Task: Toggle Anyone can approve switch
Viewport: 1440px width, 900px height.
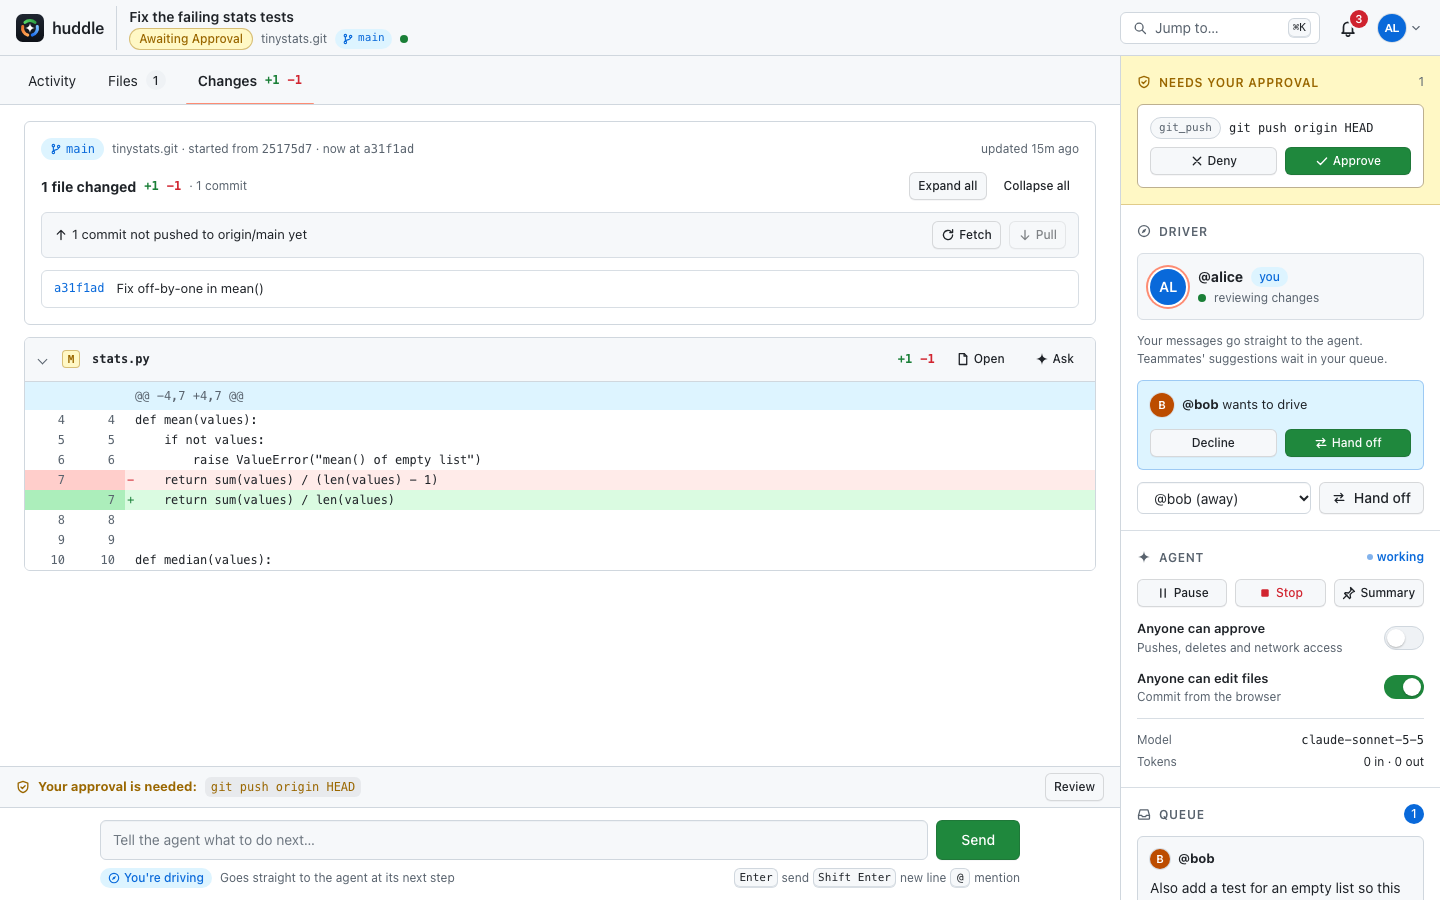Action: 1404,638
